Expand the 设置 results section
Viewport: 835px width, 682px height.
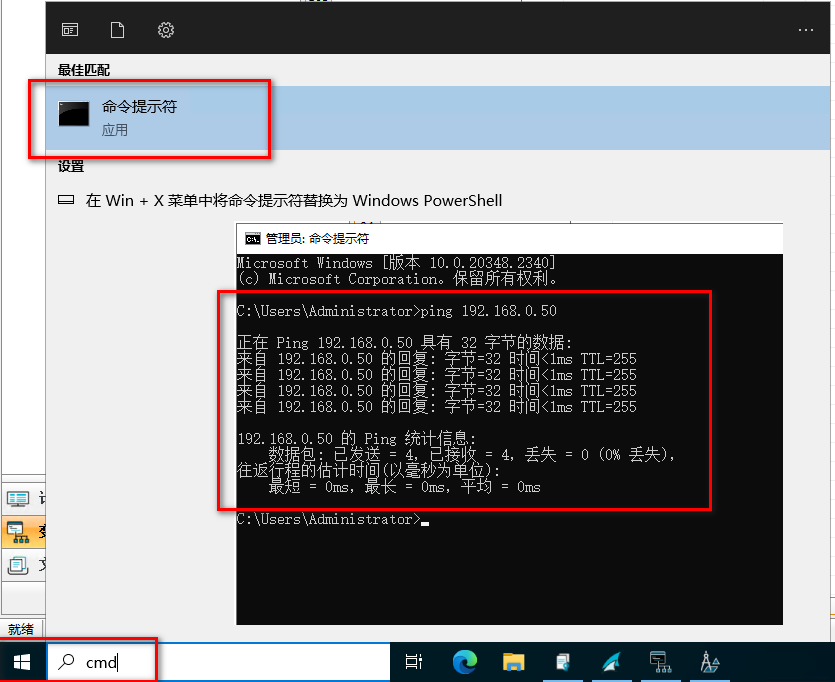pos(69,166)
